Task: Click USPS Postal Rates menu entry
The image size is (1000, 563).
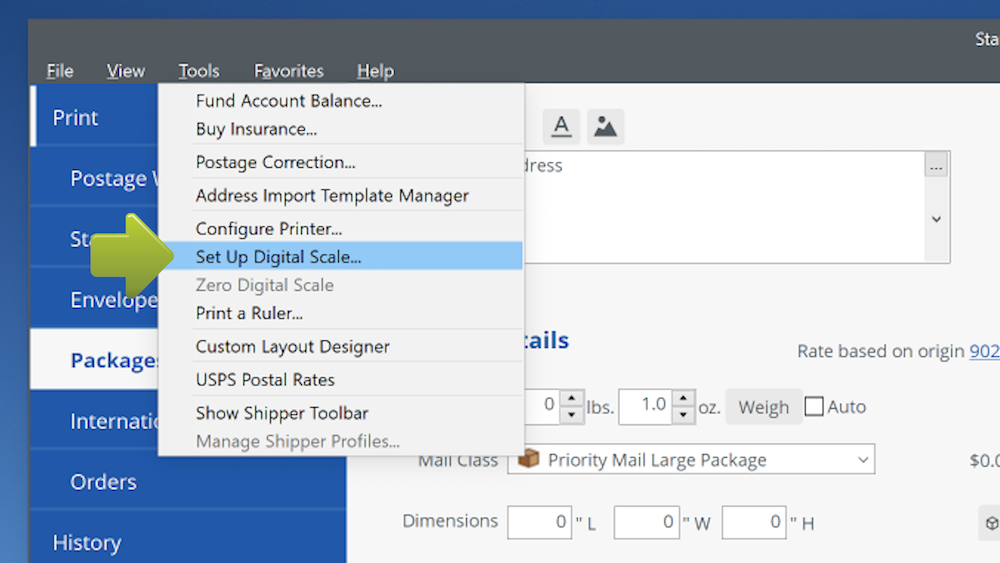Action: (x=265, y=380)
